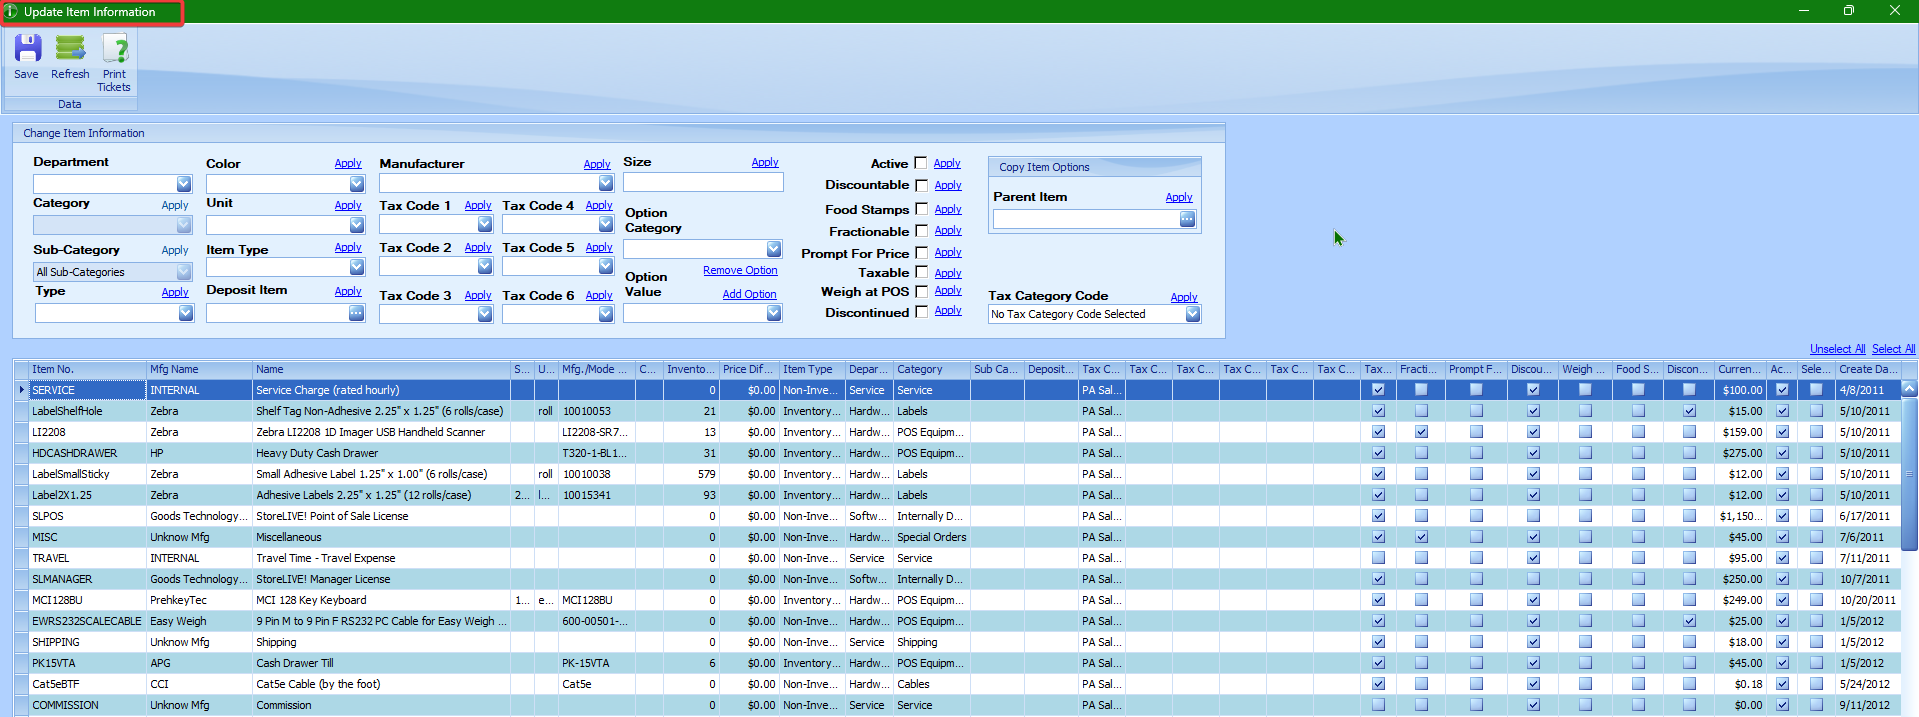Expand the Manufacturer dropdown
The image size is (1919, 717).
click(x=605, y=183)
